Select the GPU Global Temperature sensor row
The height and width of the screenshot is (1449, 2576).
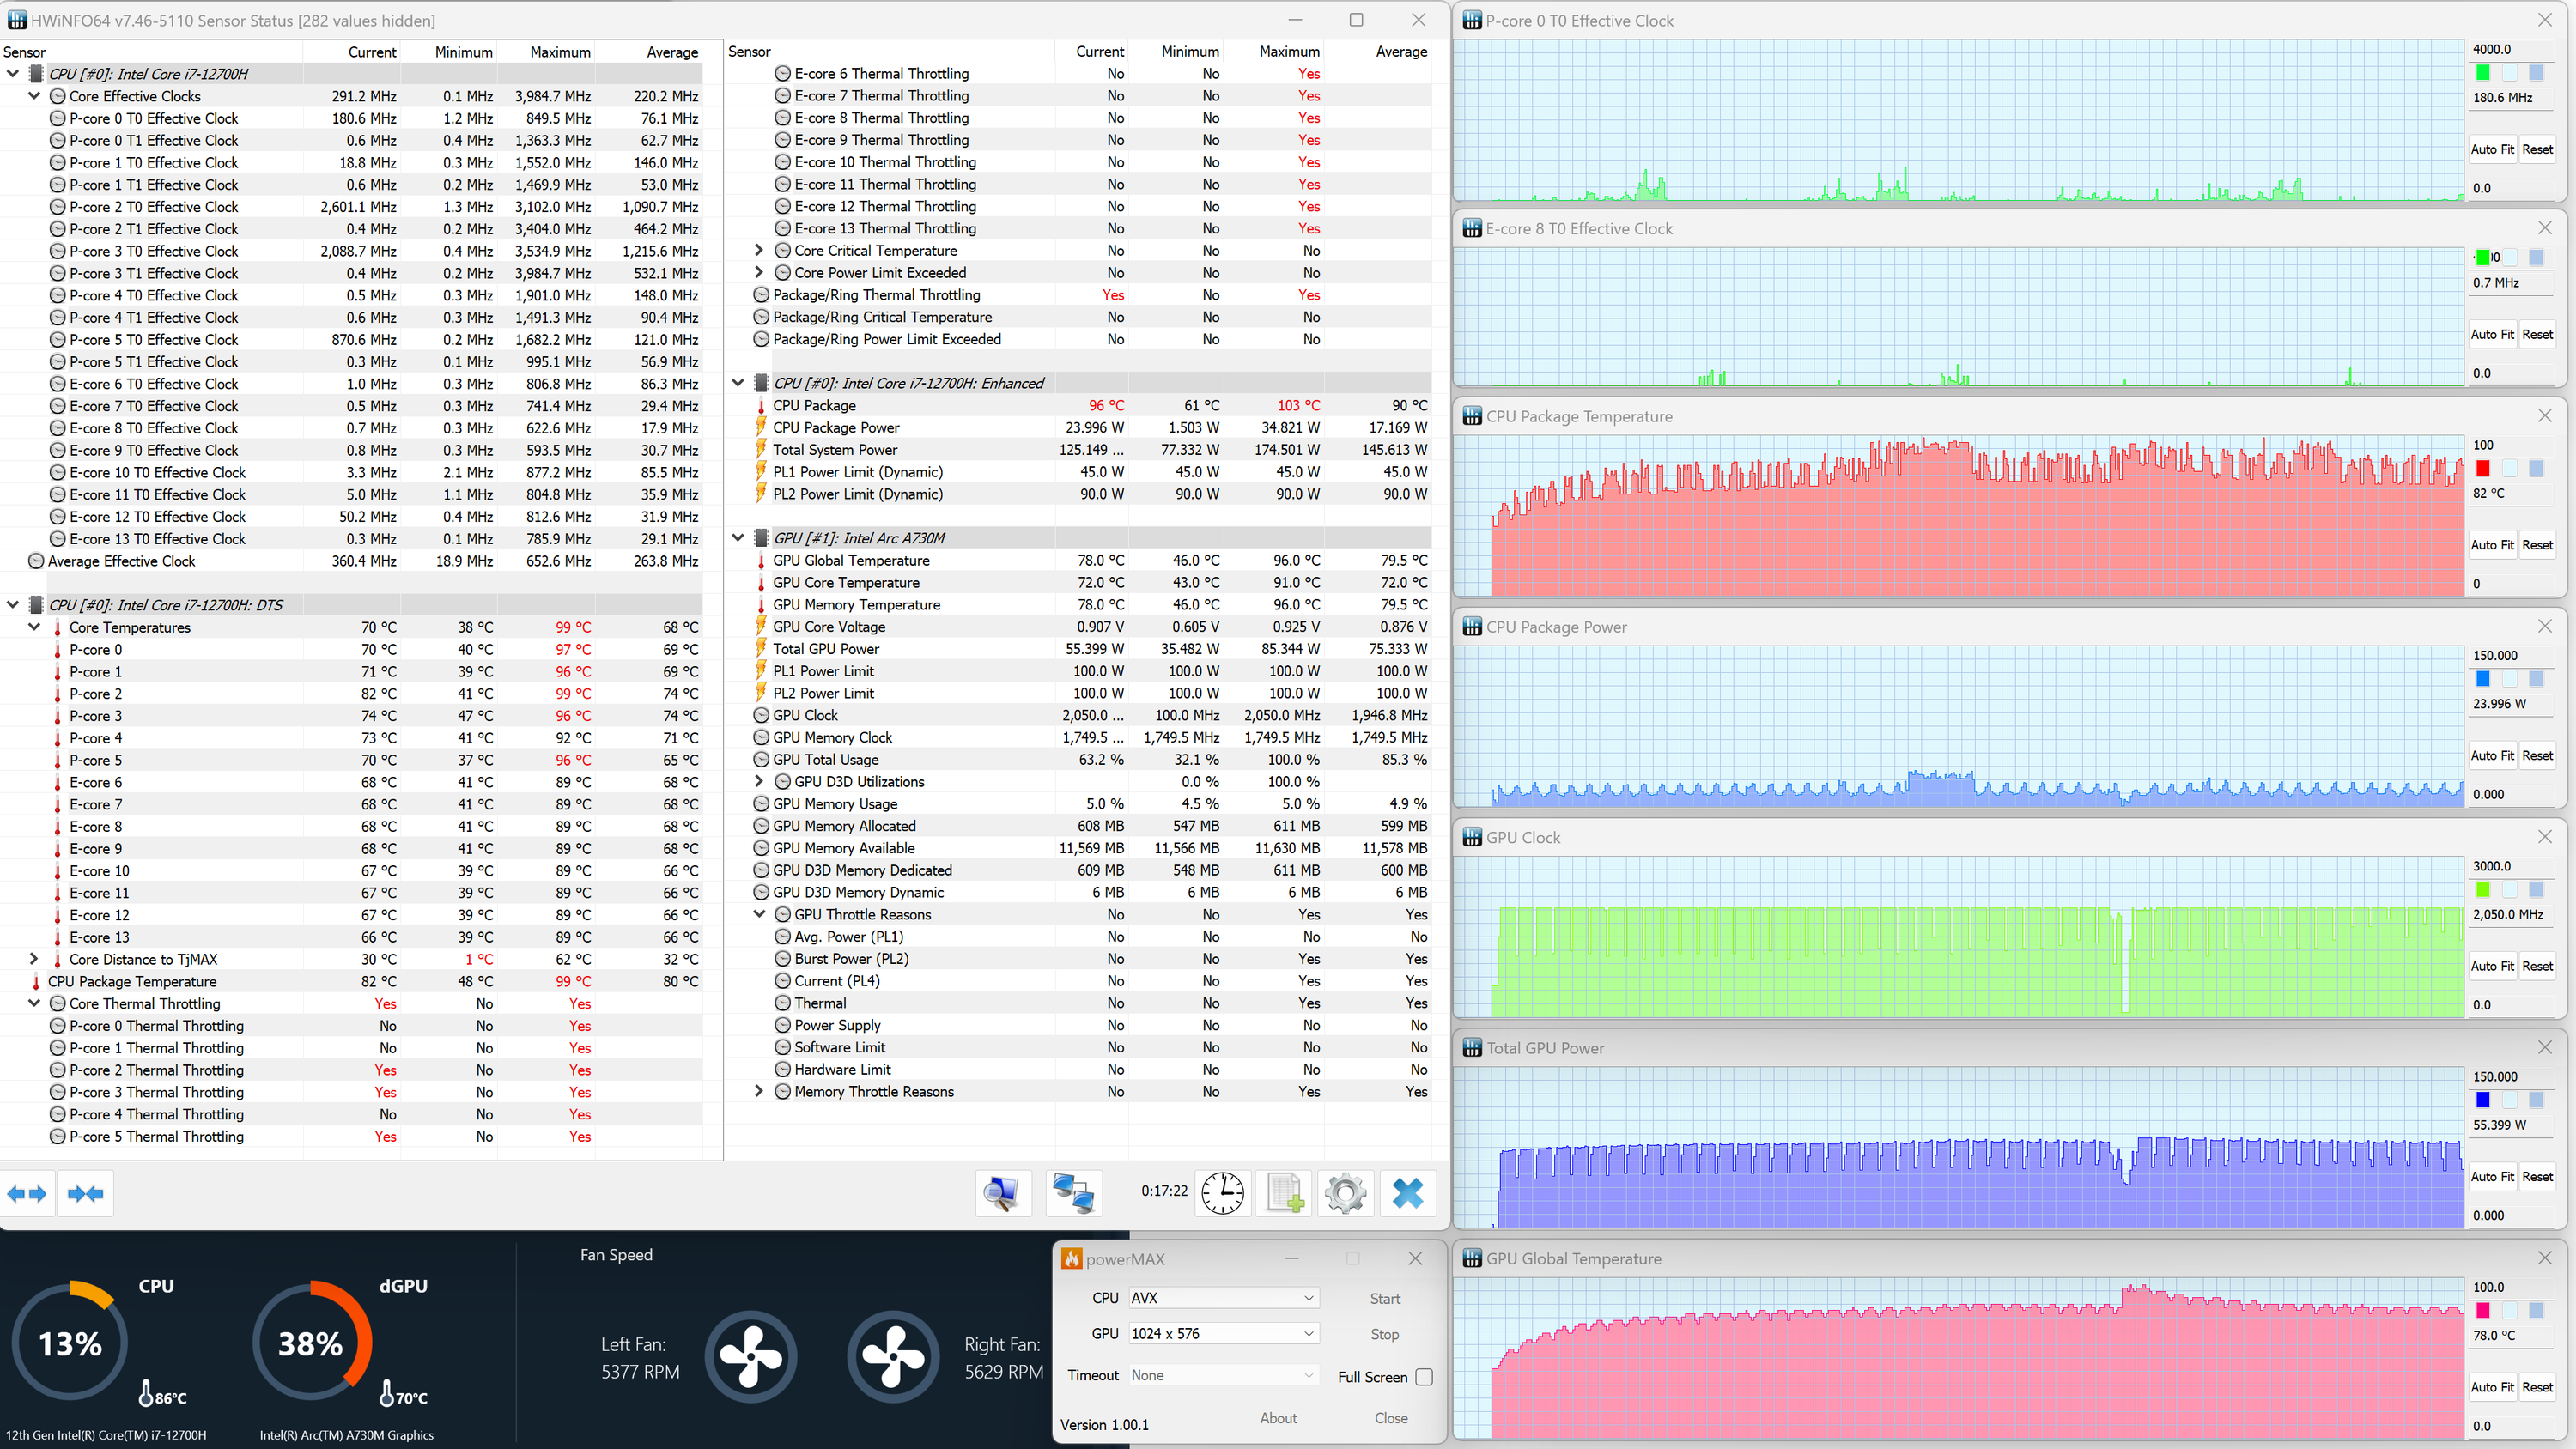tap(851, 560)
